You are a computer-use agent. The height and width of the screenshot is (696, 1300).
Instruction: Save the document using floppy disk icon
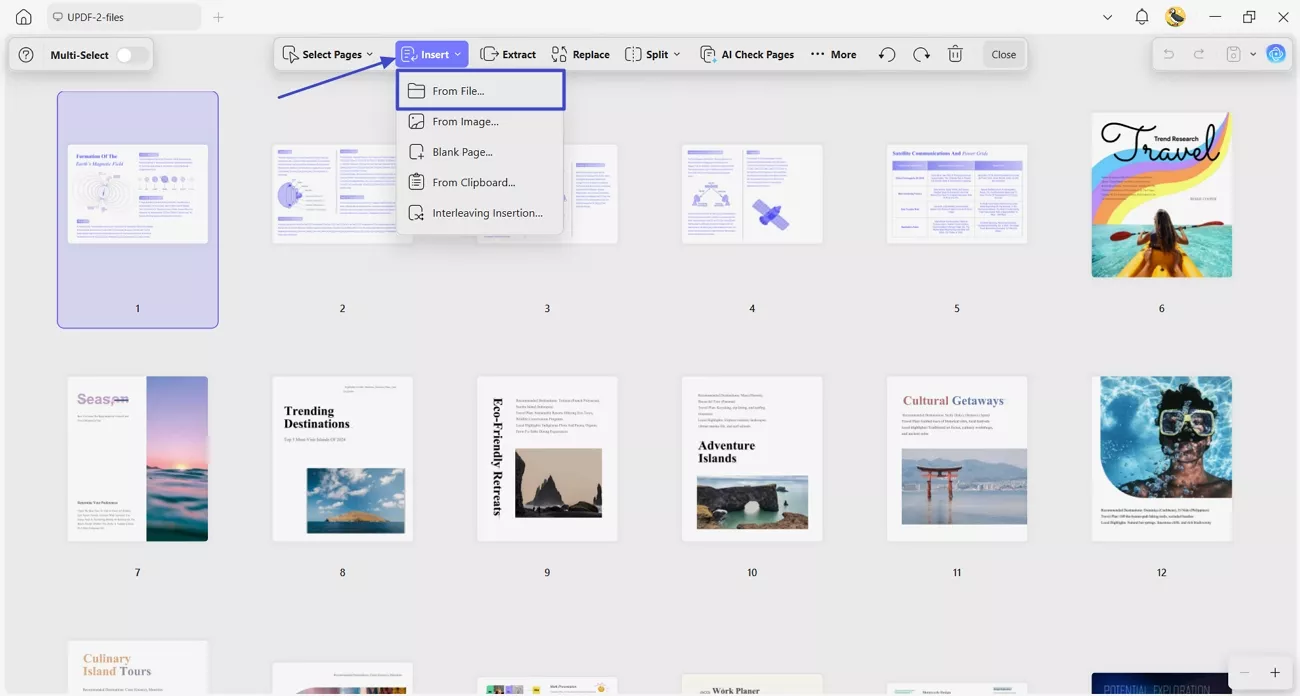(1232, 54)
